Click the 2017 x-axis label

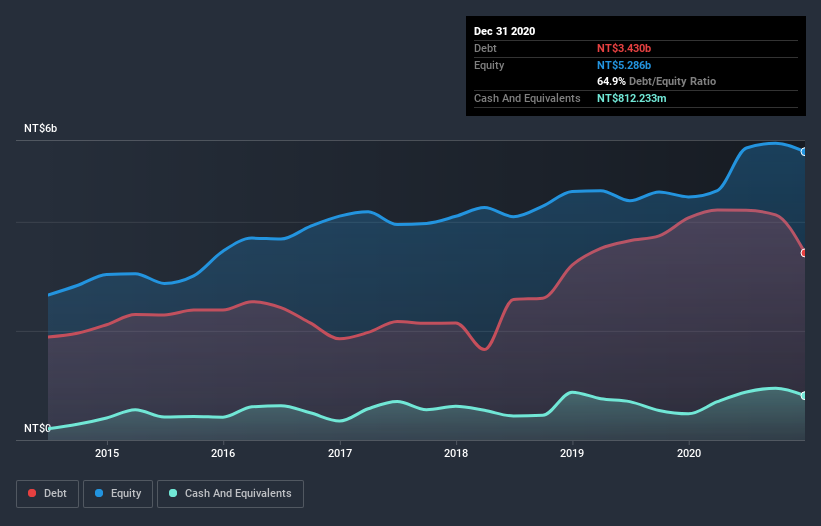coord(340,453)
